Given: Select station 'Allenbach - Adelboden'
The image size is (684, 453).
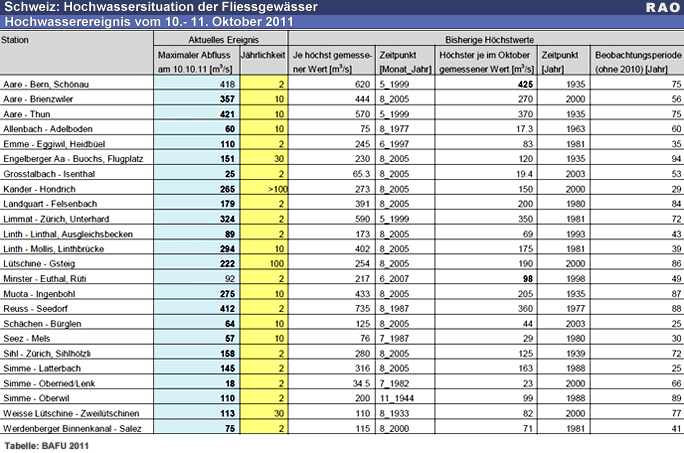Looking at the screenshot, I should 48,129.
